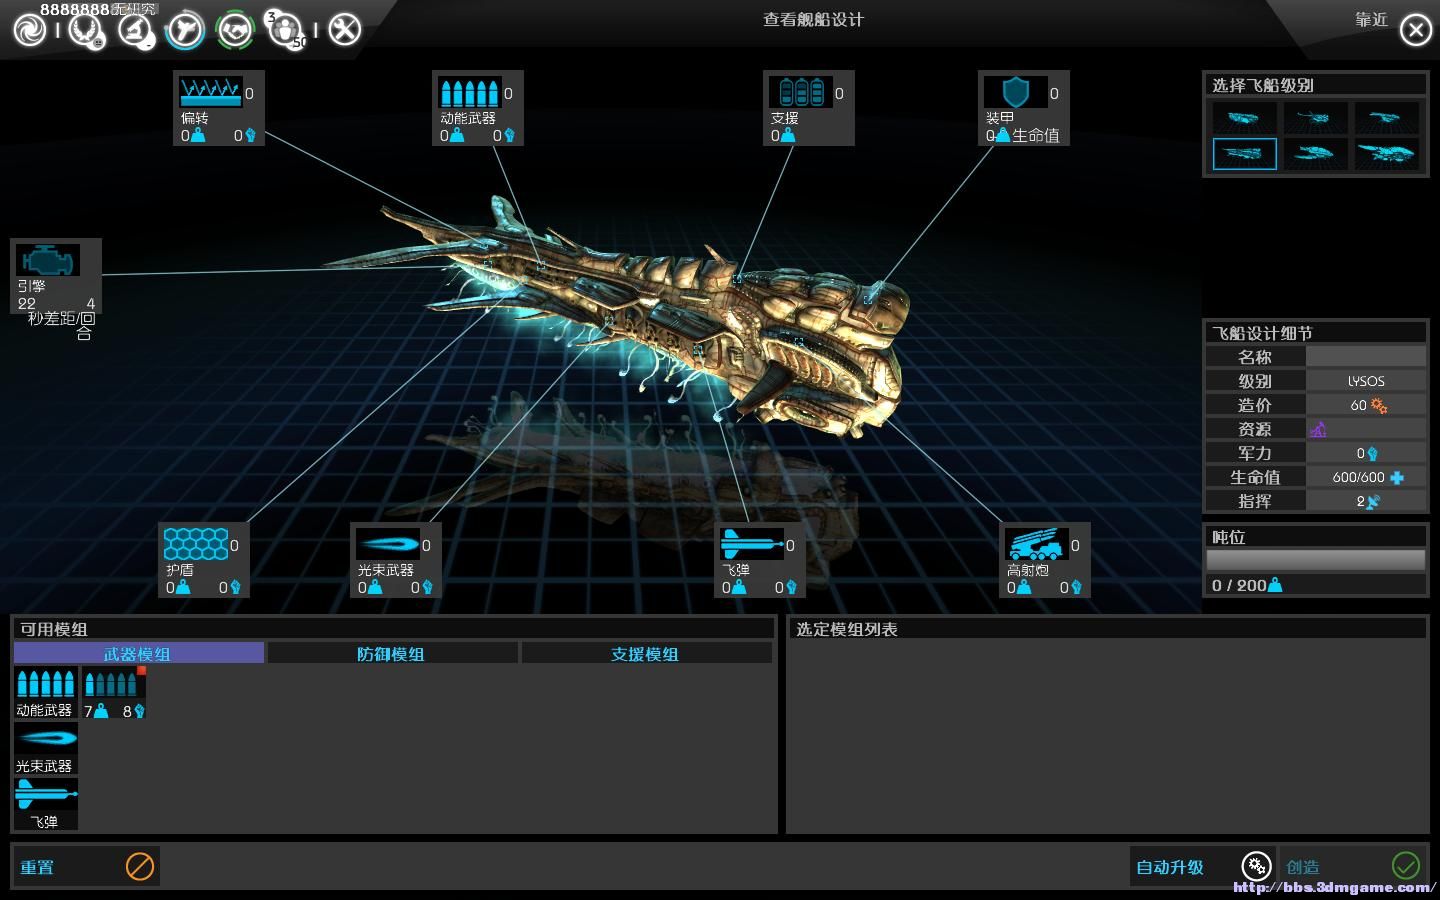
Task: Click the 选择飞船级别 panel header
Action: pos(1316,85)
